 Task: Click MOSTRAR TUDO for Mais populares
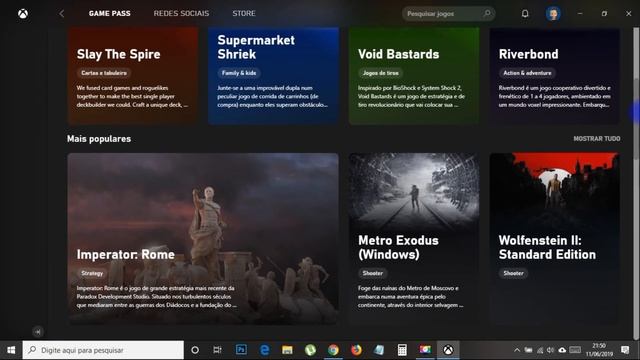[597, 139]
